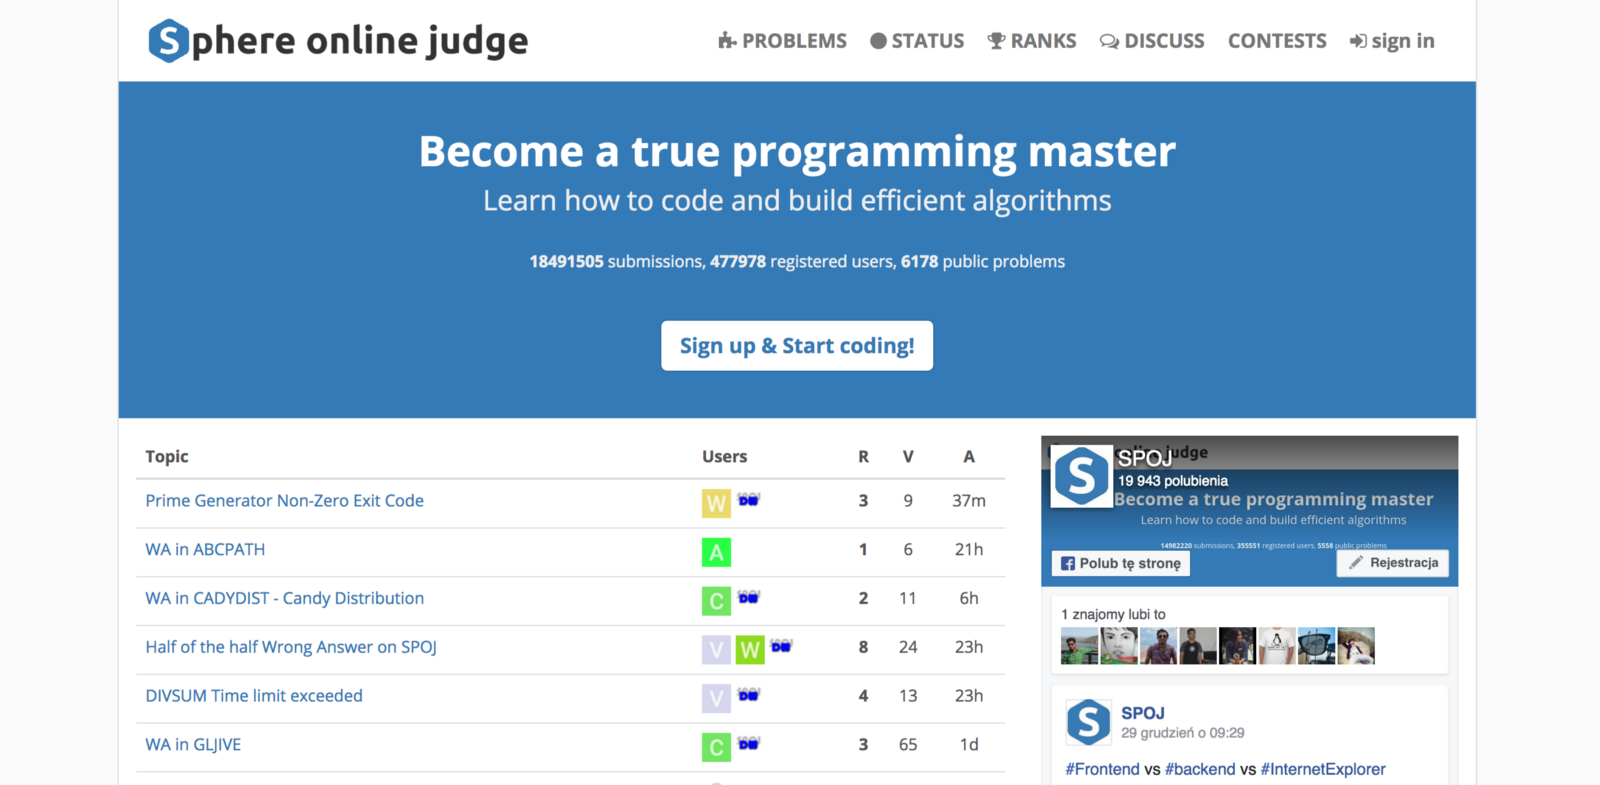Open the WA in GLJIVE topic
Image resolution: width=1600 pixels, height=785 pixels.
(x=193, y=745)
